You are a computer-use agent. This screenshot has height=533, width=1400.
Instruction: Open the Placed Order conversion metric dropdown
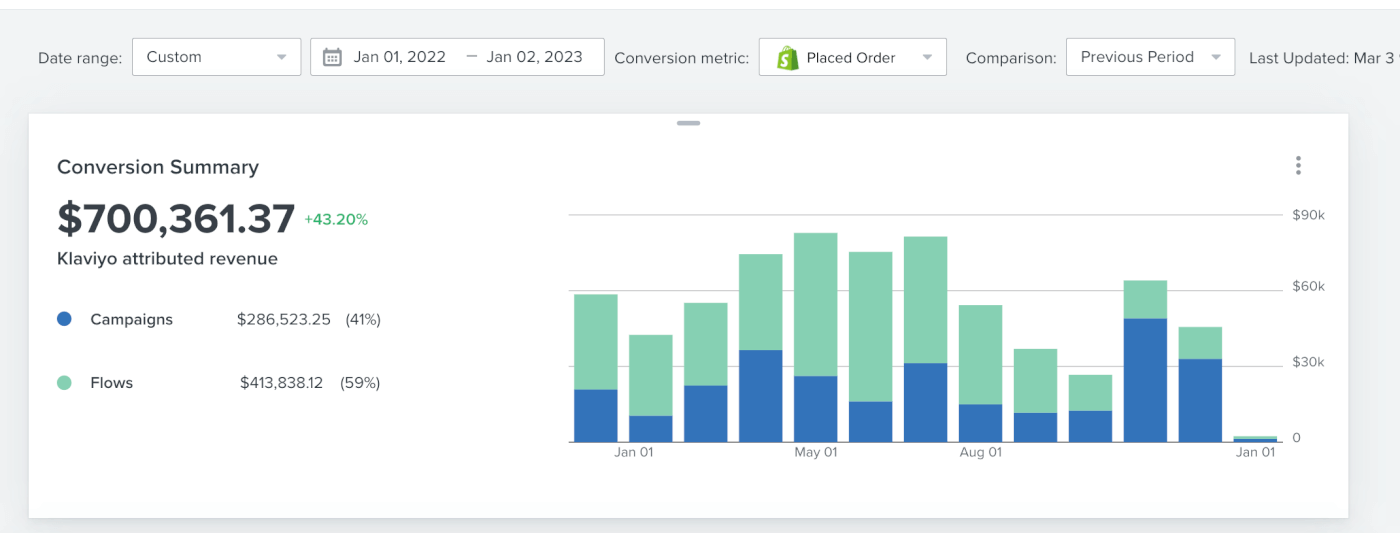852,57
